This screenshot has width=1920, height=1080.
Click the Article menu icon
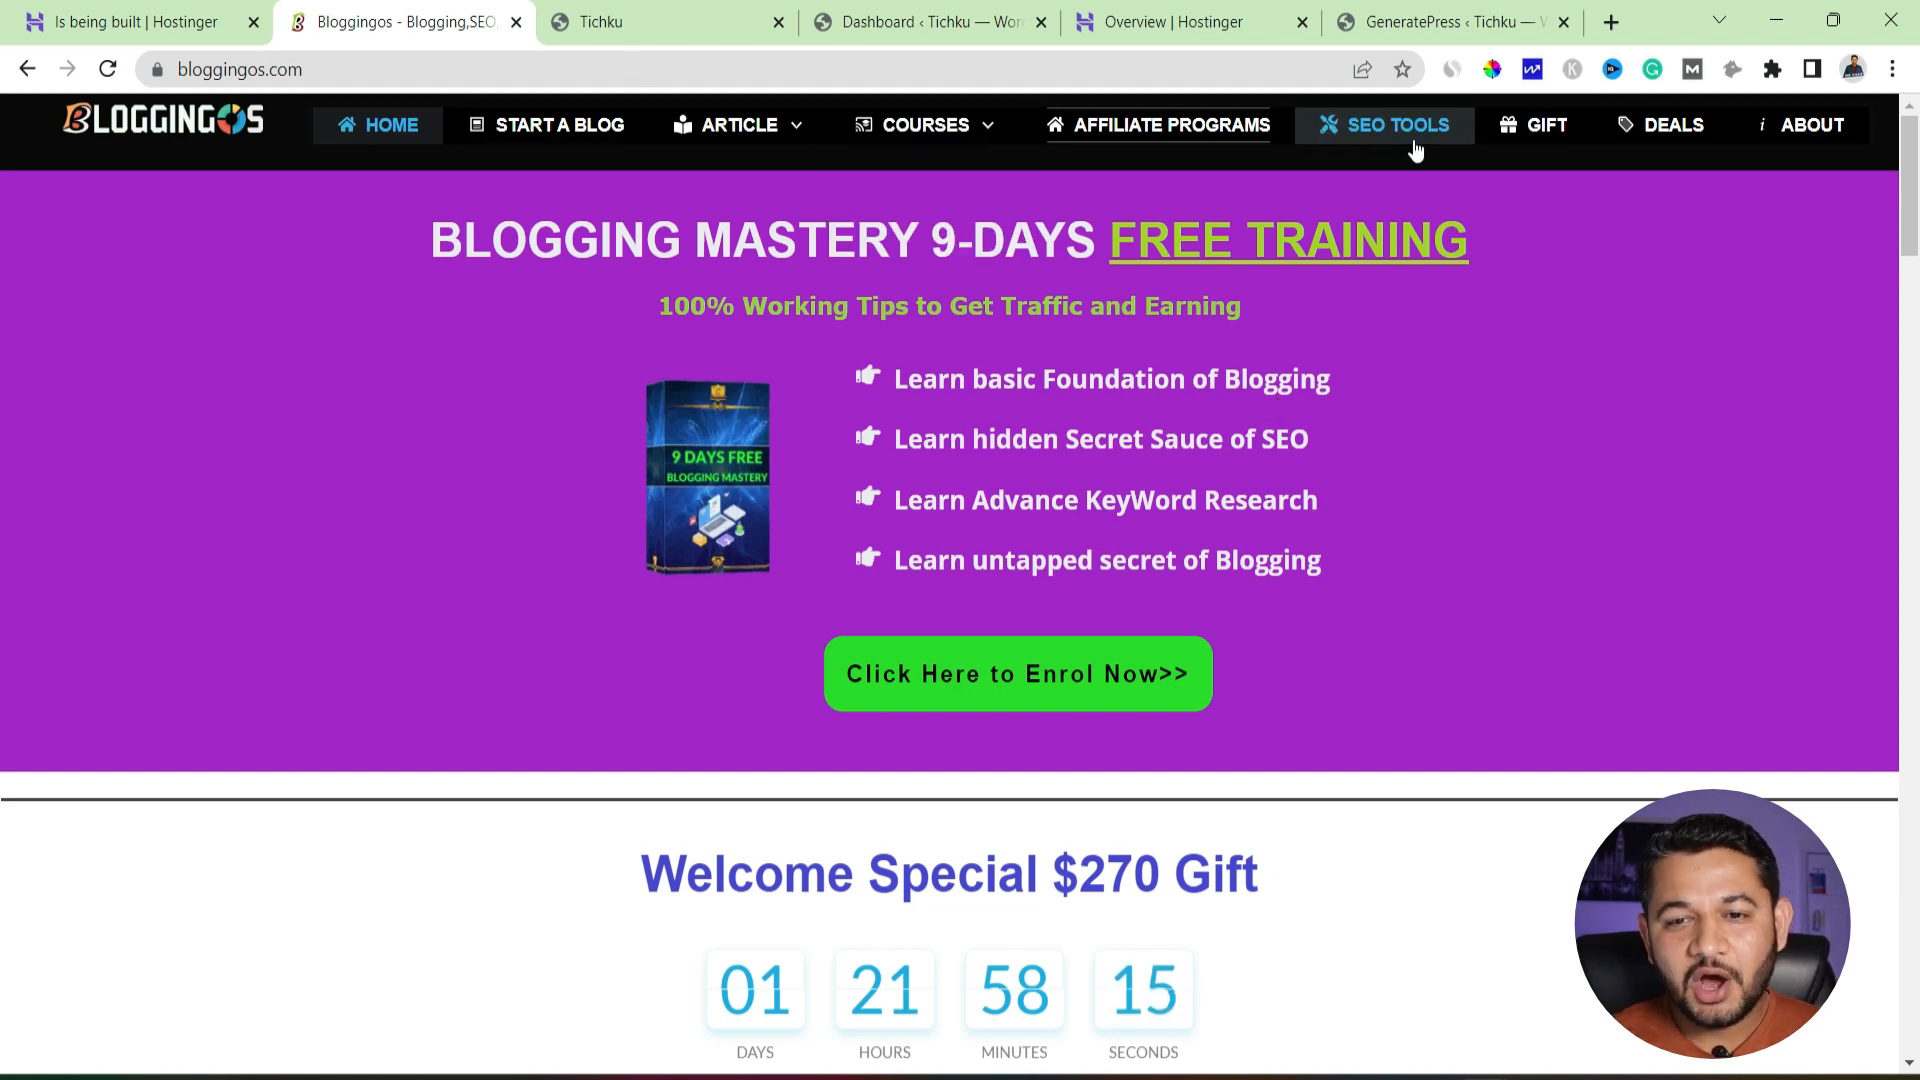[x=682, y=124]
